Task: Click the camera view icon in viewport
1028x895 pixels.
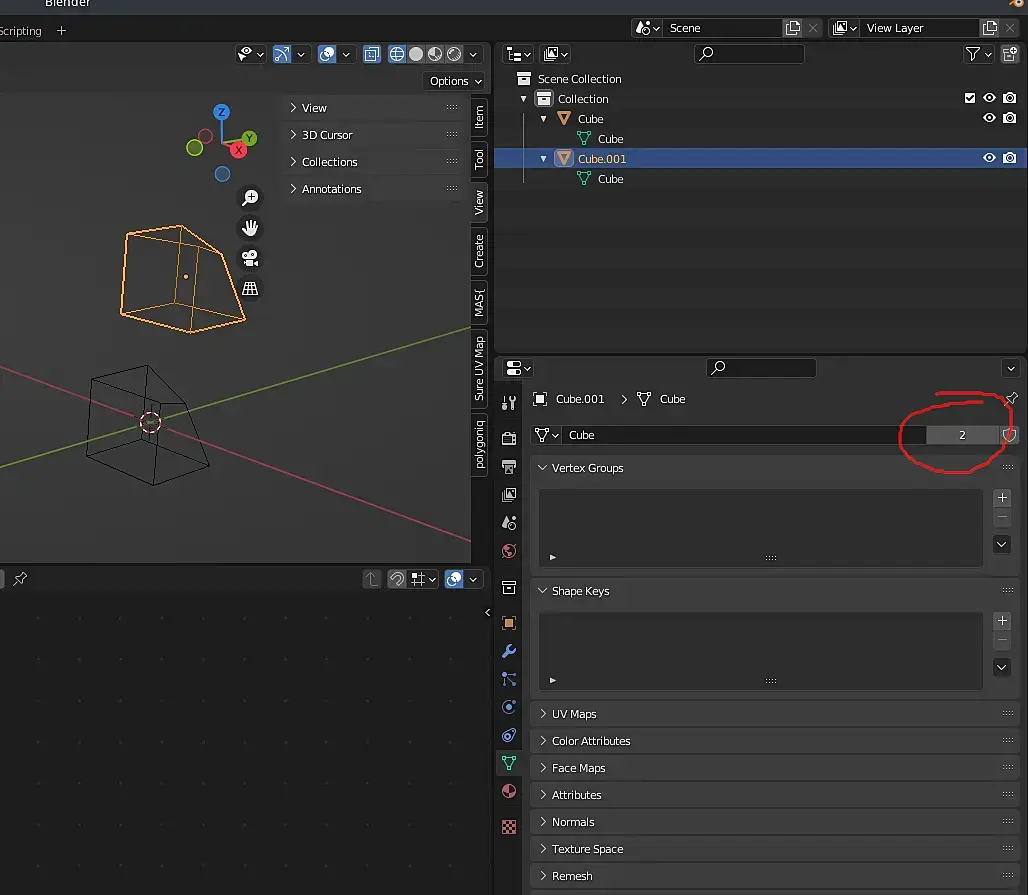Action: tap(250, 259)
